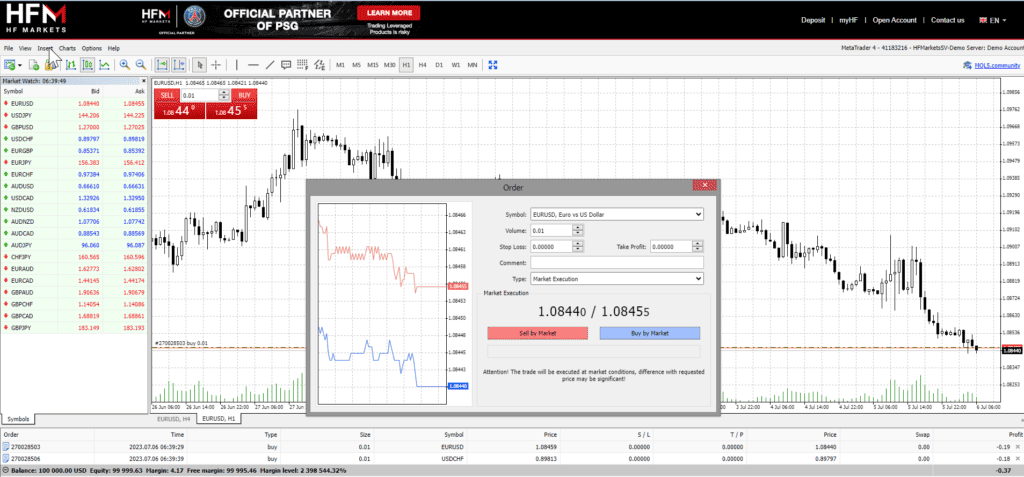The width and height of the screenshot is (1024, 477).
Task: Click the Buy by Market button
Action: click(x=650, y=333)
